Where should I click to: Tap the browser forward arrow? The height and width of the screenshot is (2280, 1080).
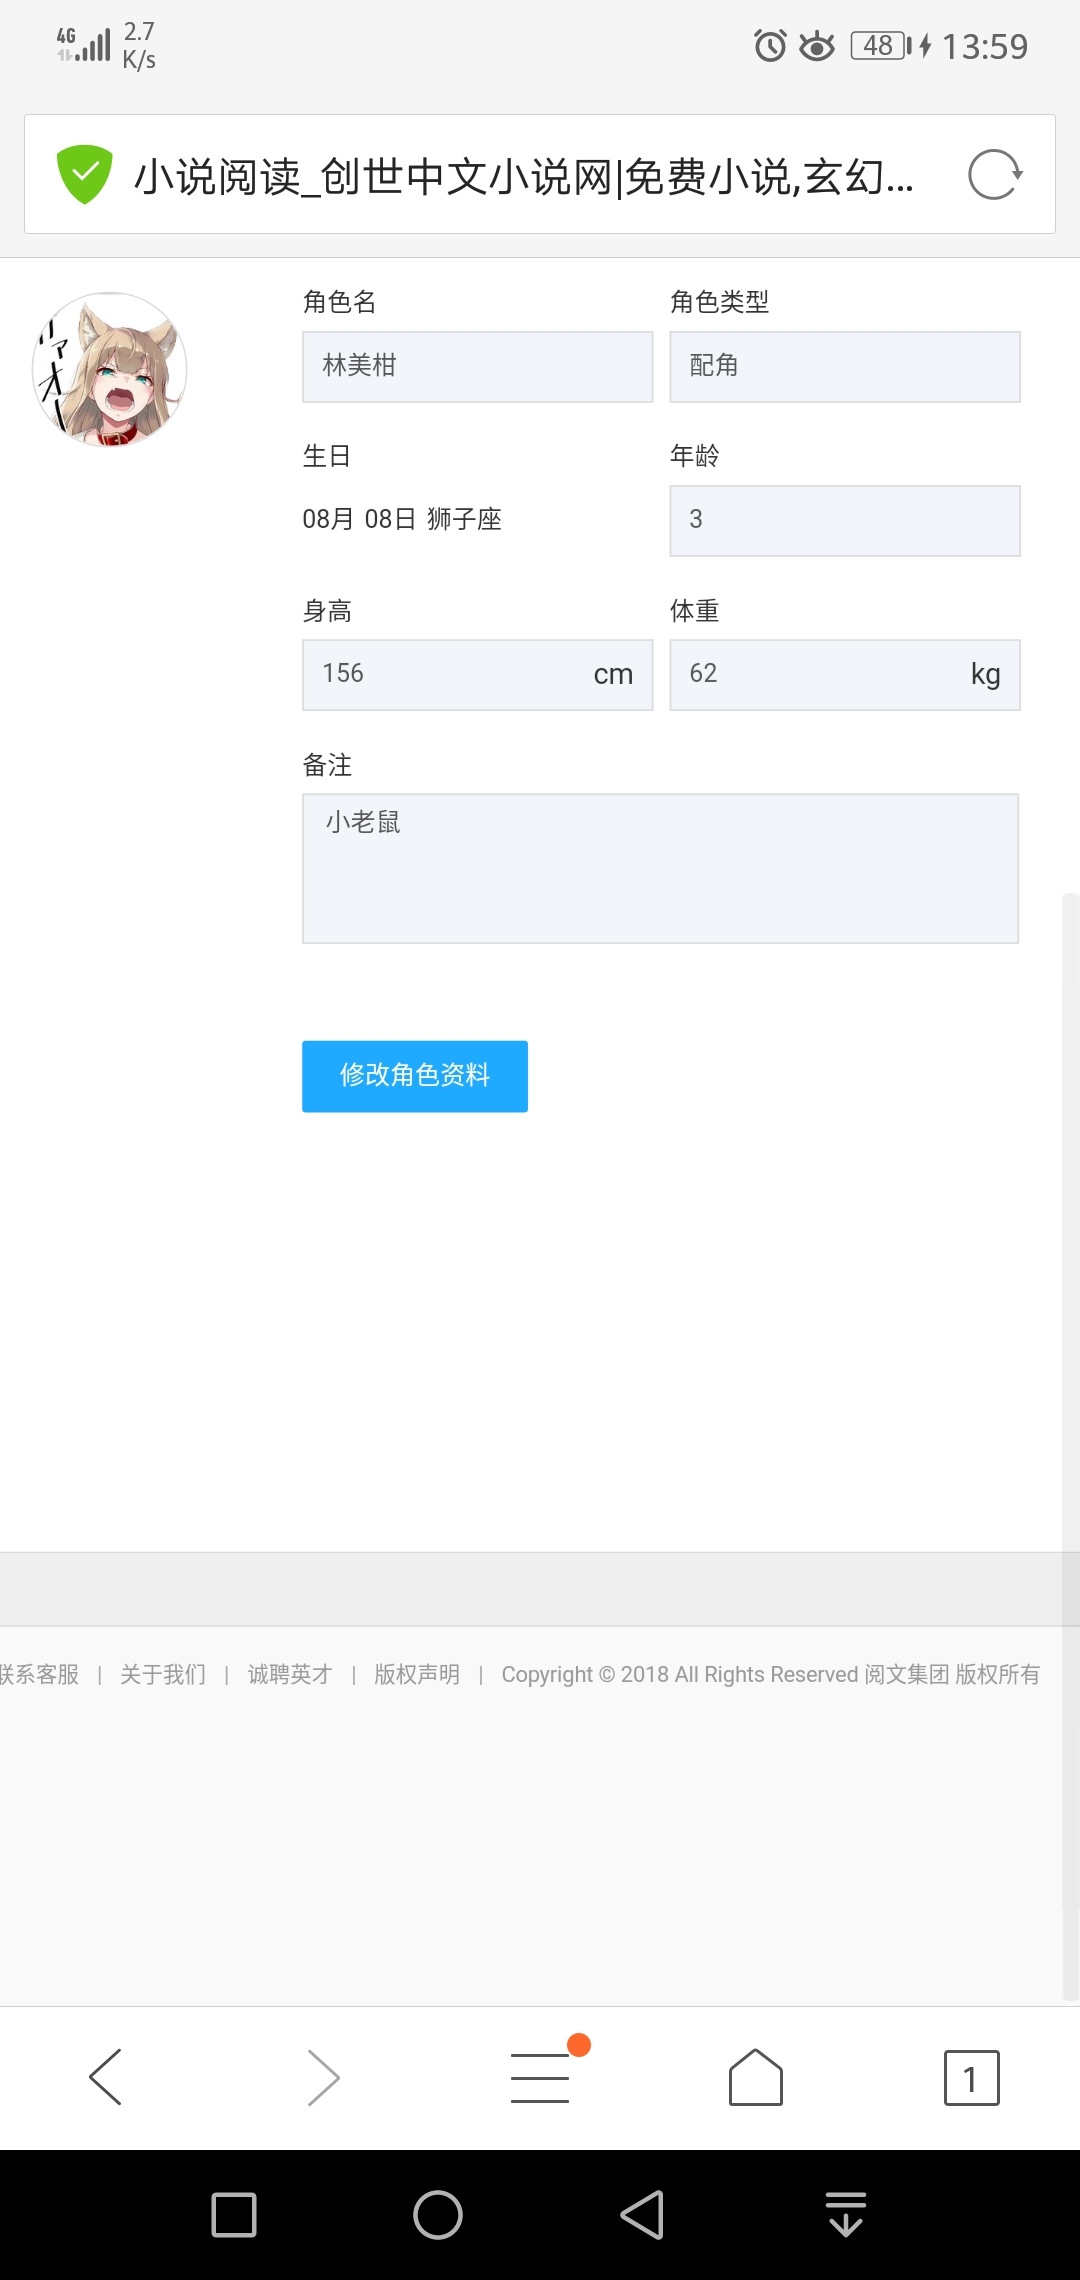323,2077
